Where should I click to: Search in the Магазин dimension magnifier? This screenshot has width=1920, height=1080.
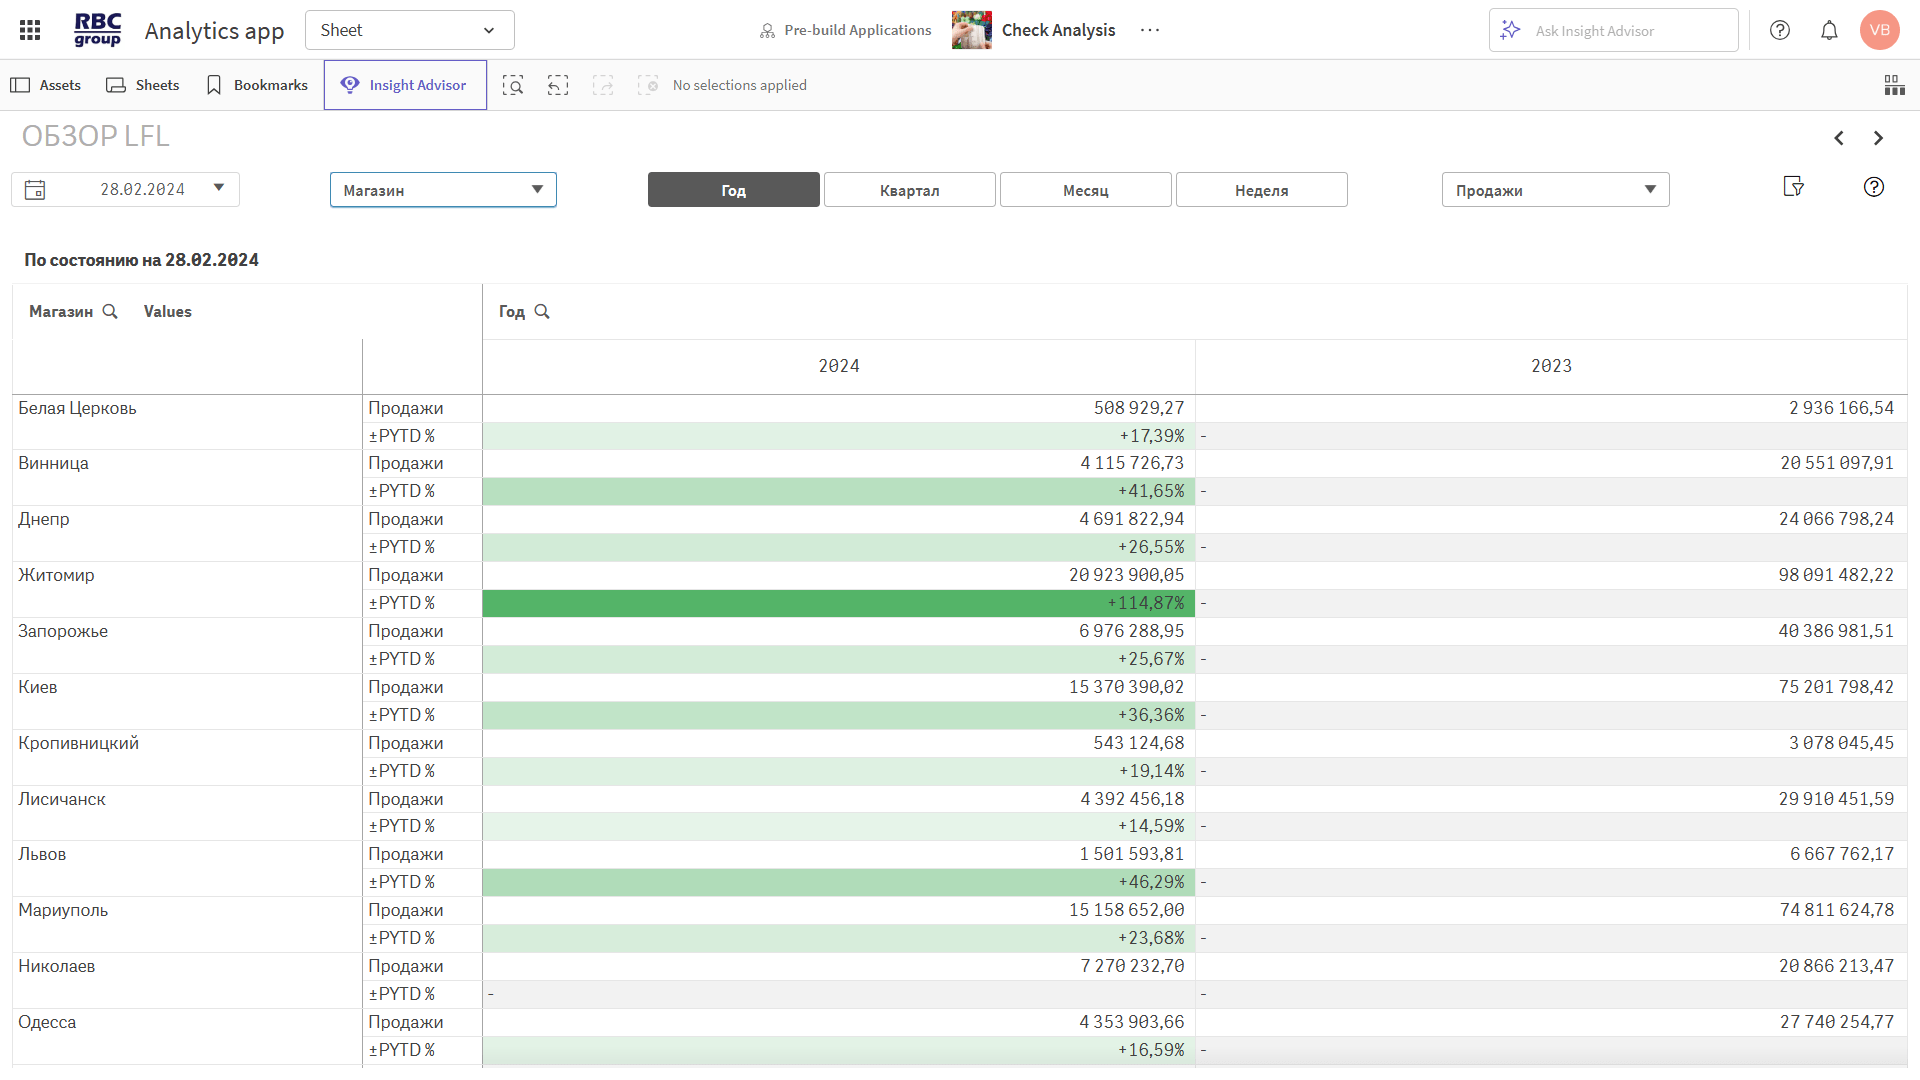[x=110, y=312]
